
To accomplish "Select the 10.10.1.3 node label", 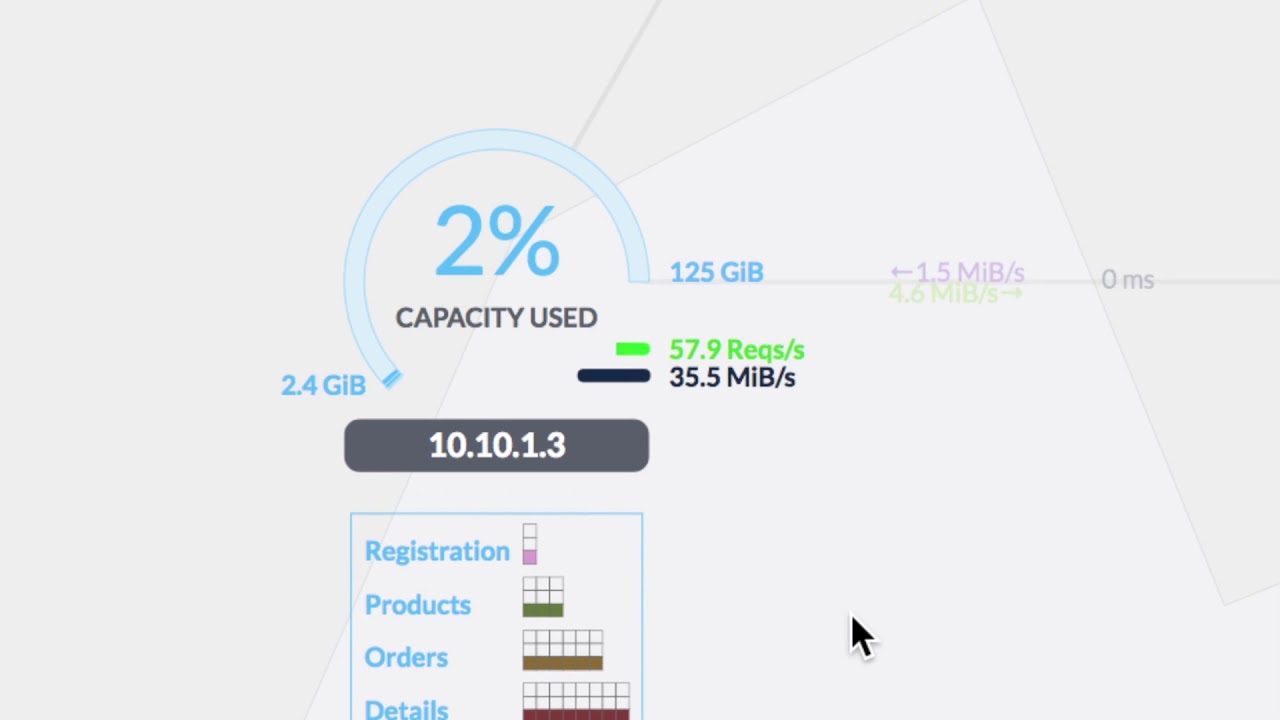I will 496,445.
